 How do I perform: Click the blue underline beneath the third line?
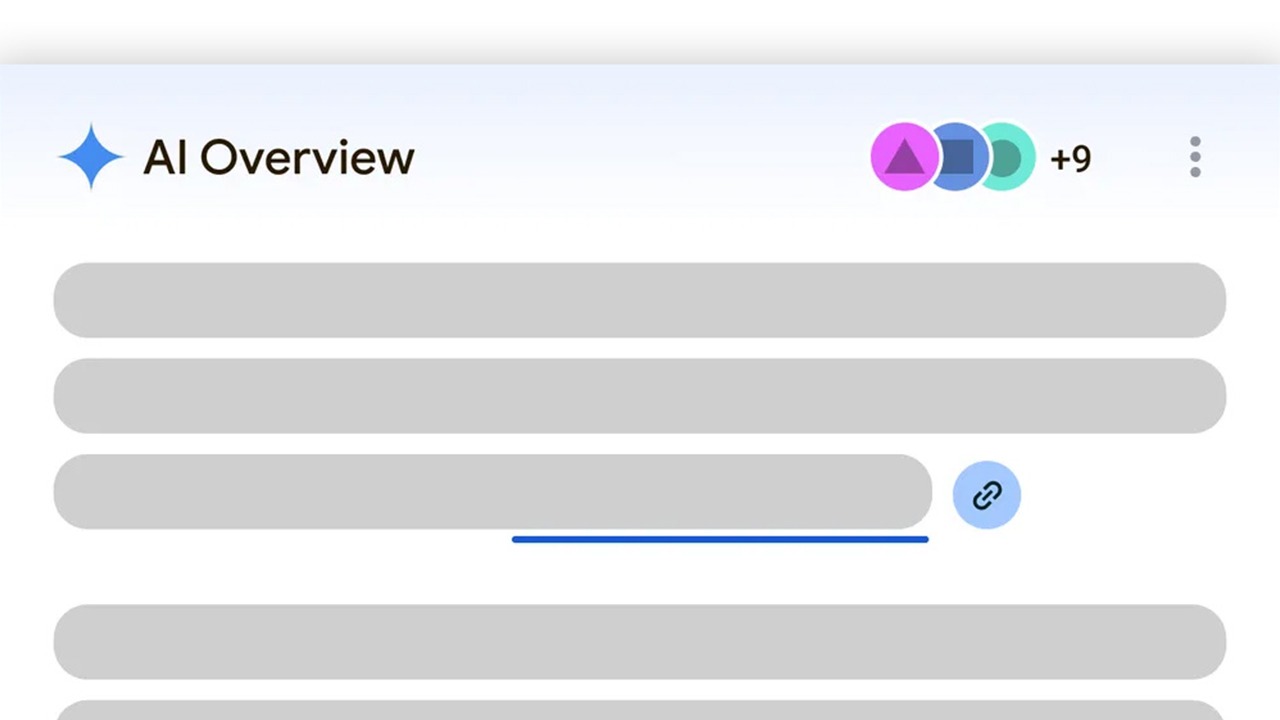[x=720, y=539]
